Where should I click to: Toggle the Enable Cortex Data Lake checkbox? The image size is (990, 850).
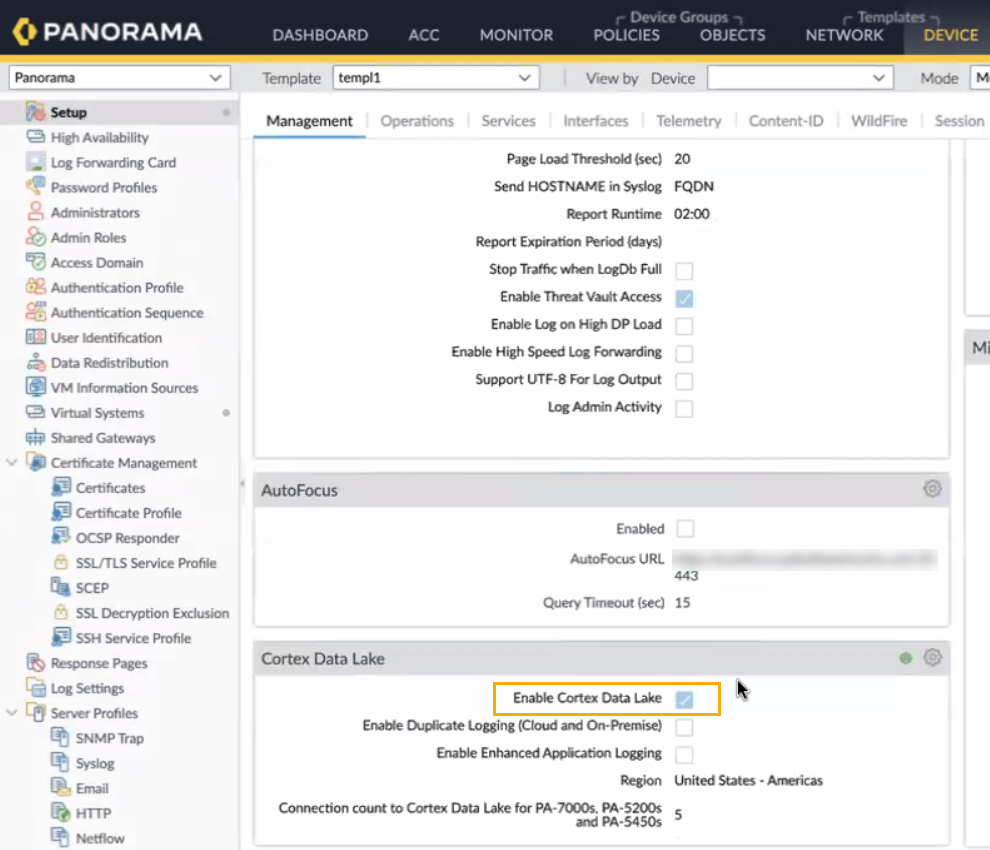684,699
